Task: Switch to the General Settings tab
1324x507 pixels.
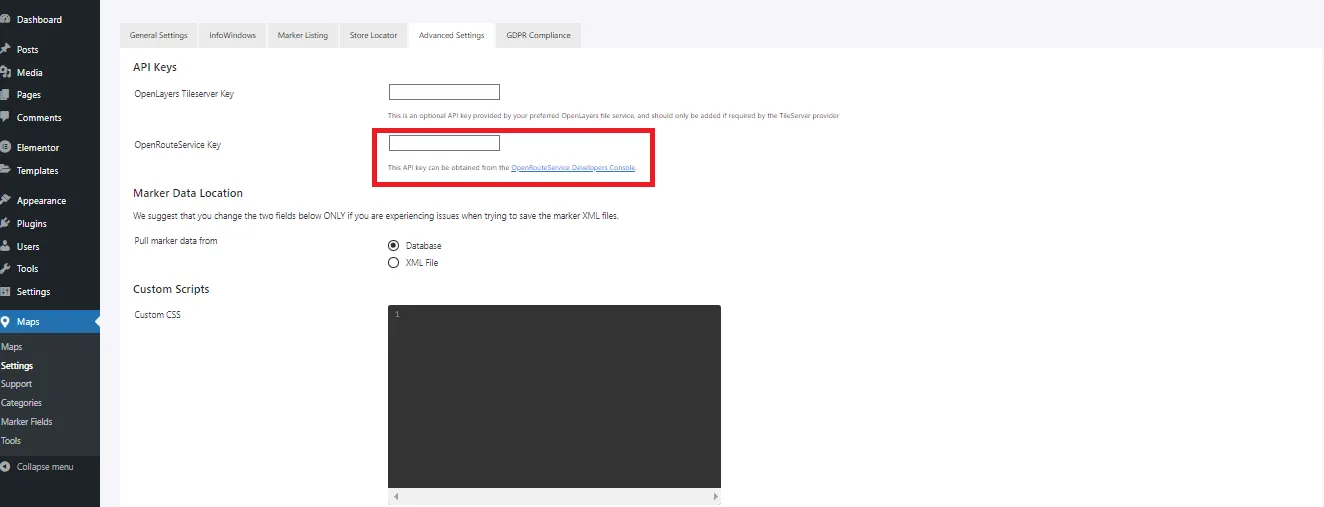Action: click(158, 36)
